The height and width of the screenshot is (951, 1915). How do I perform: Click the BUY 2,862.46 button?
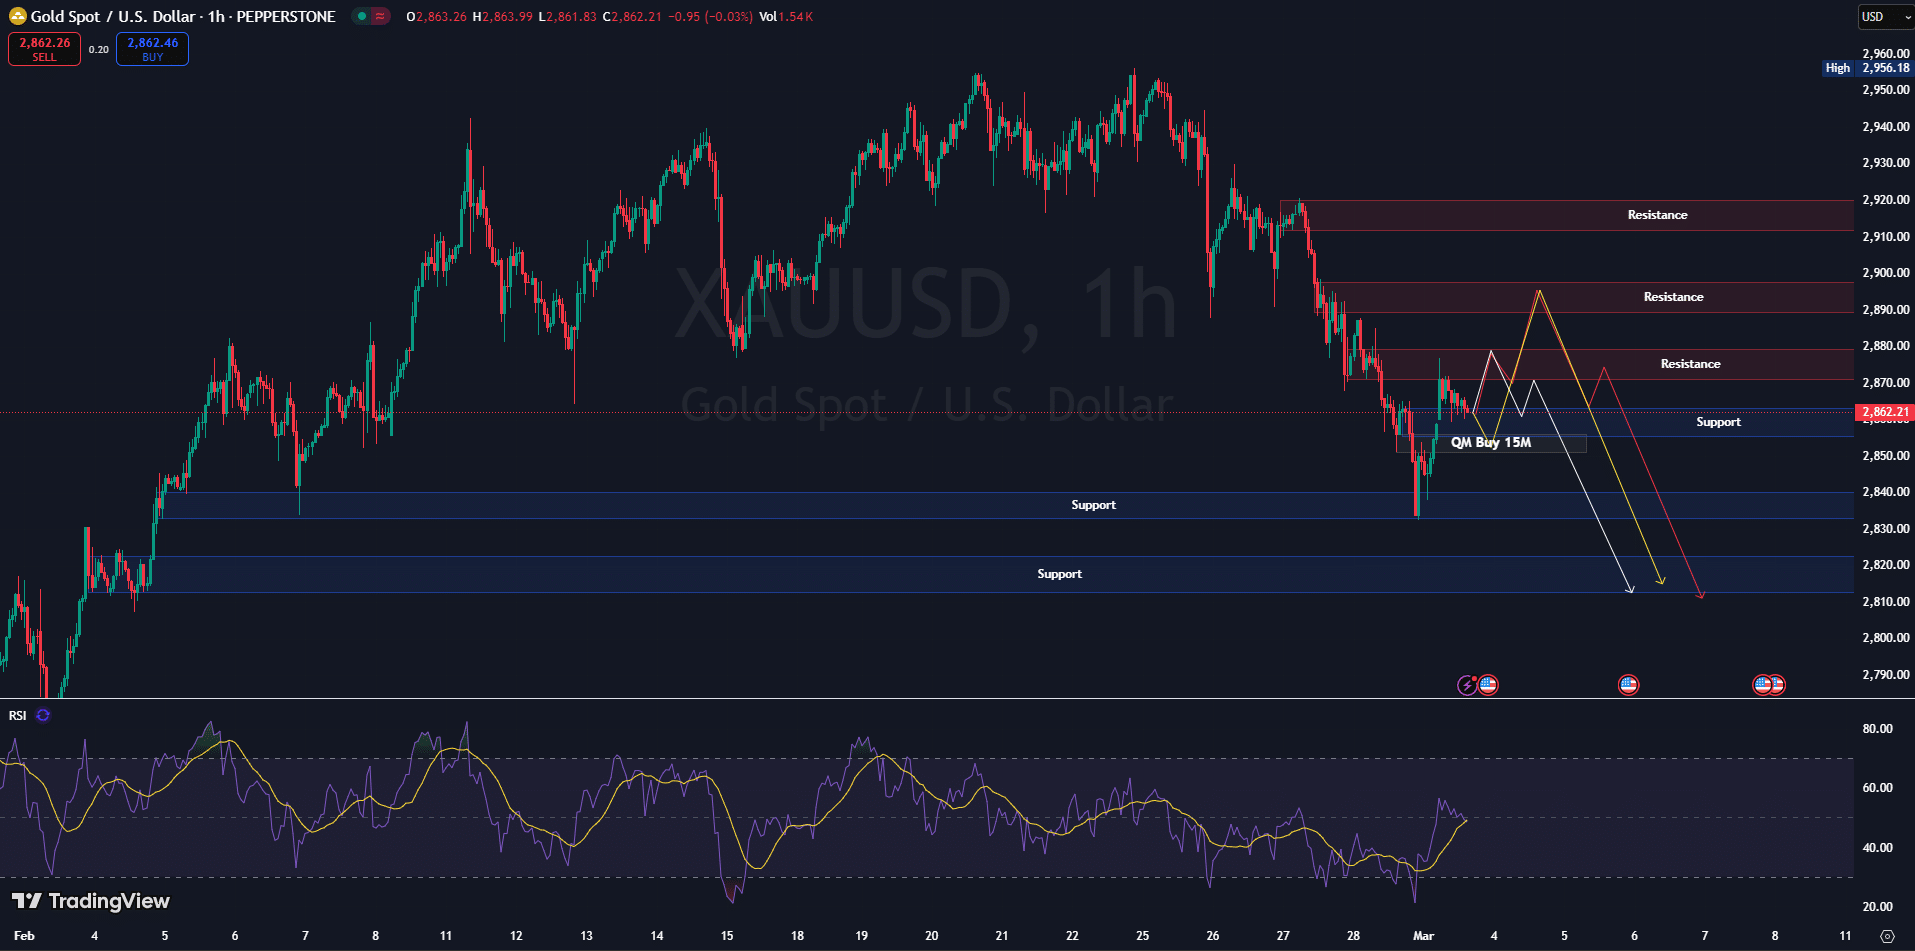152,49
